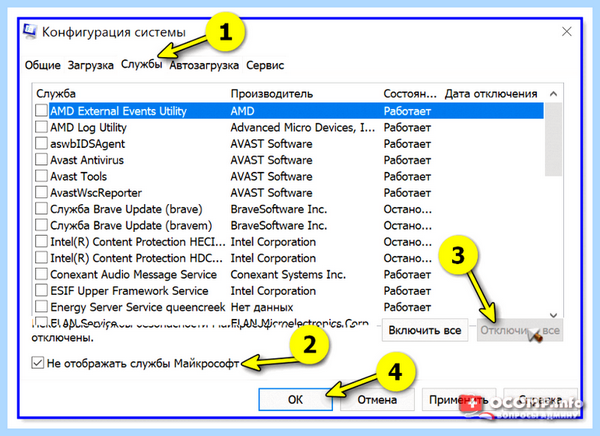Sort by Дата отключения column header

493,94
